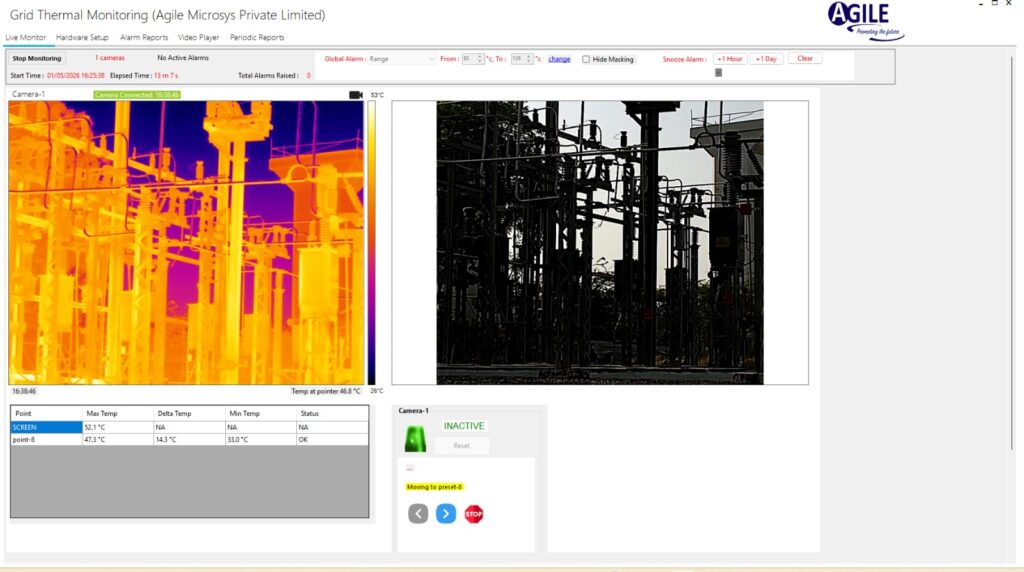Click the INACTIVE alarm status text

point(464,426)
